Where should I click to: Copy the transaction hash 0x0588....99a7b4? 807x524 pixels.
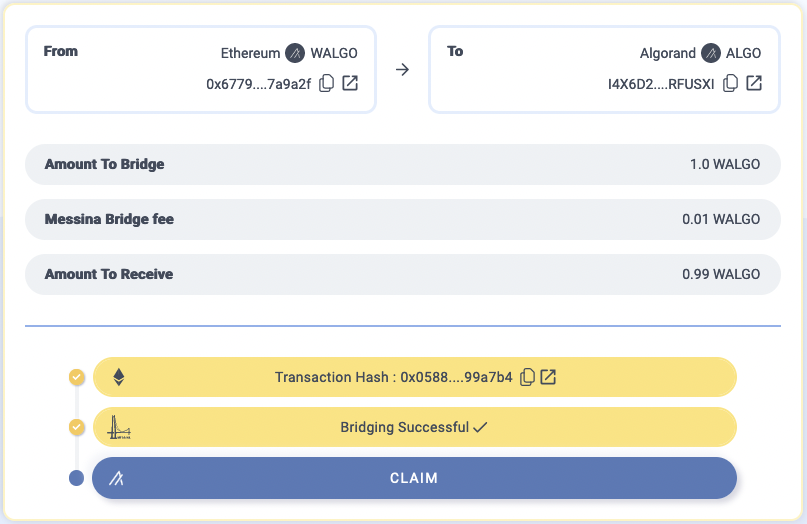point(528,377)
